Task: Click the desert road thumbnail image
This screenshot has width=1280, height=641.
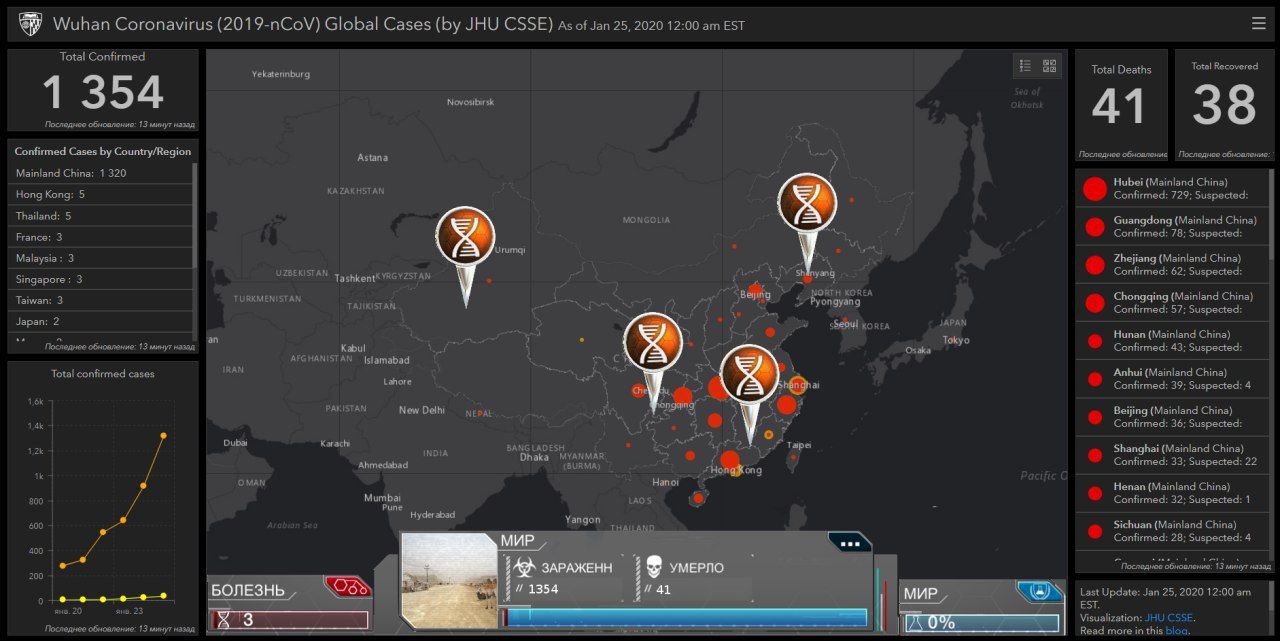Action: pos(449,580)
